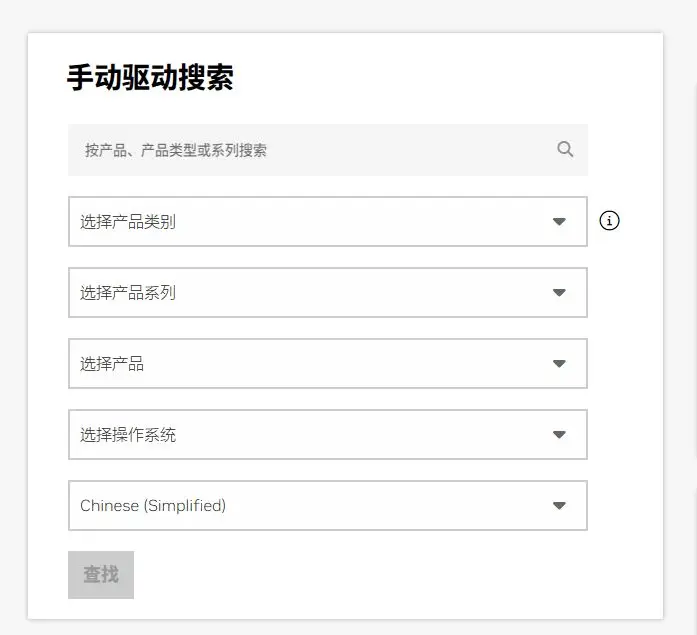The width and height of the screenshot is (697, 635).
Task: Expand the 选择操作系统 dropdown arrow
Action: click(x=559, y=434)
